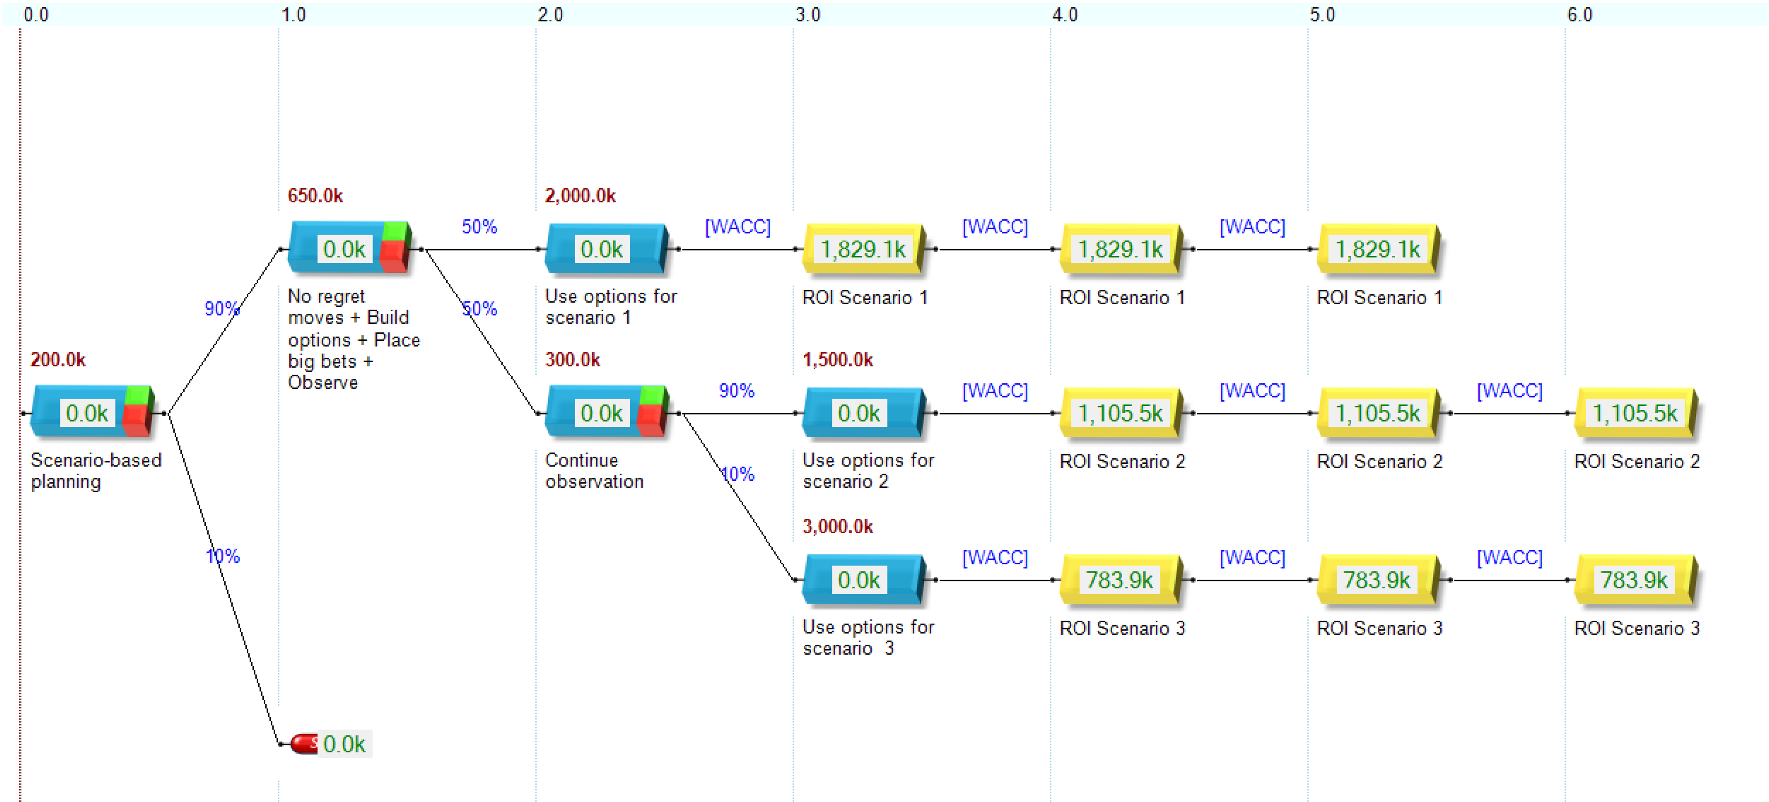The width and height of the screenshot is (1769, 802).
Task: Select the Use options for scenario 2 node
Action: pos(862,413)
